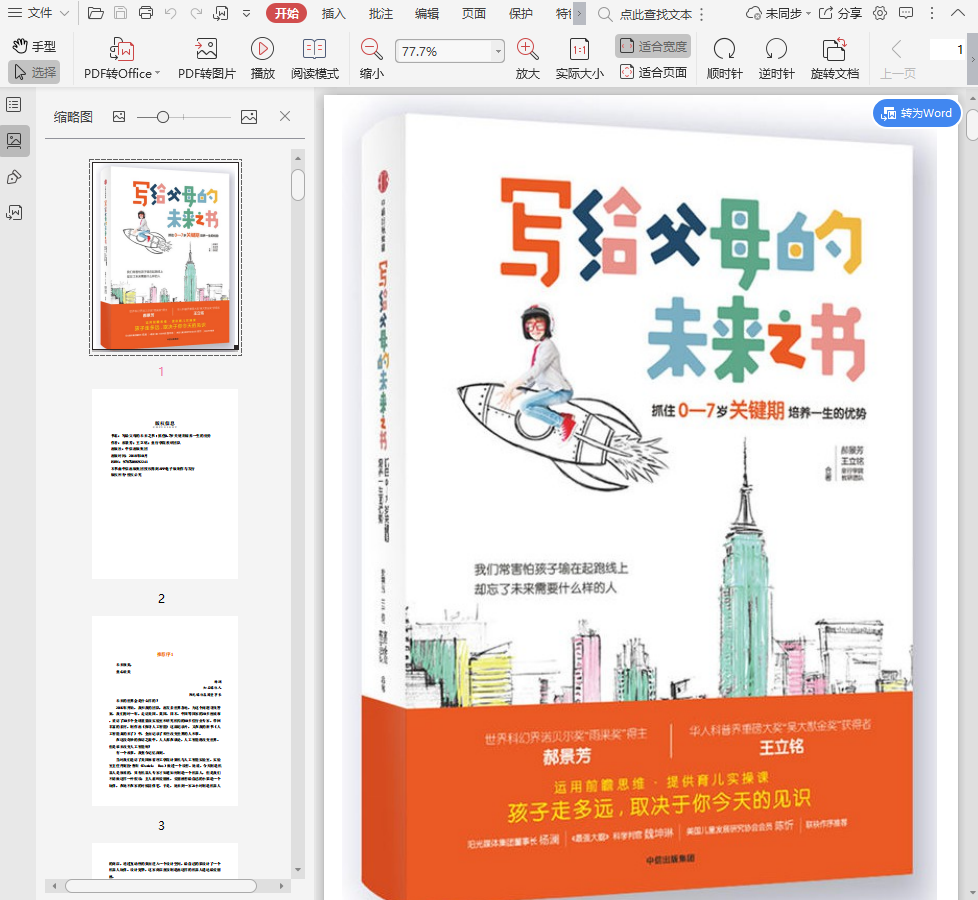Viewport: 978px width, 900px height.
Task: Click the thumbnail panel horizontal scrollbar
Action: [161, 886]
